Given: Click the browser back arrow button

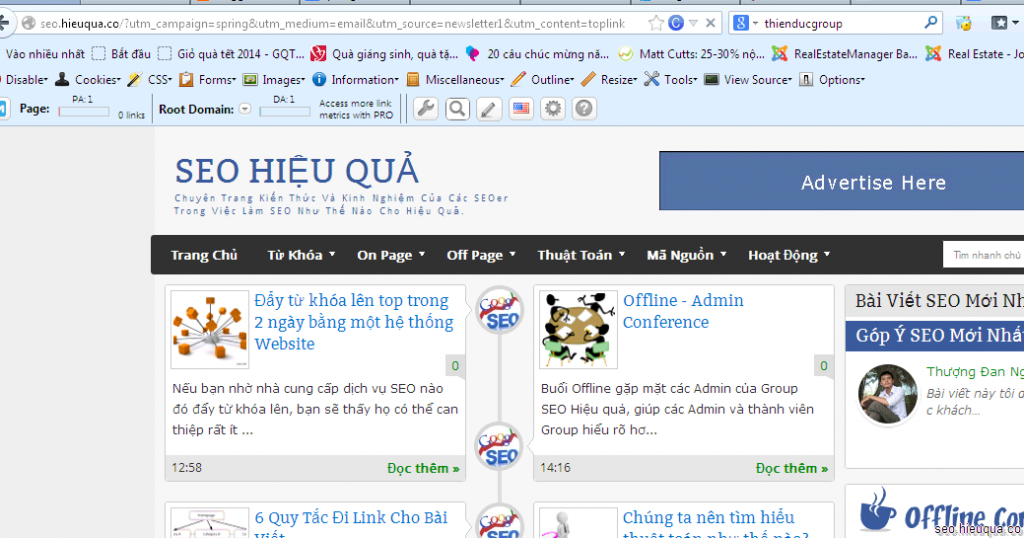Looking at the screenshot, I should pyautogui.click(x=4, y=24).
